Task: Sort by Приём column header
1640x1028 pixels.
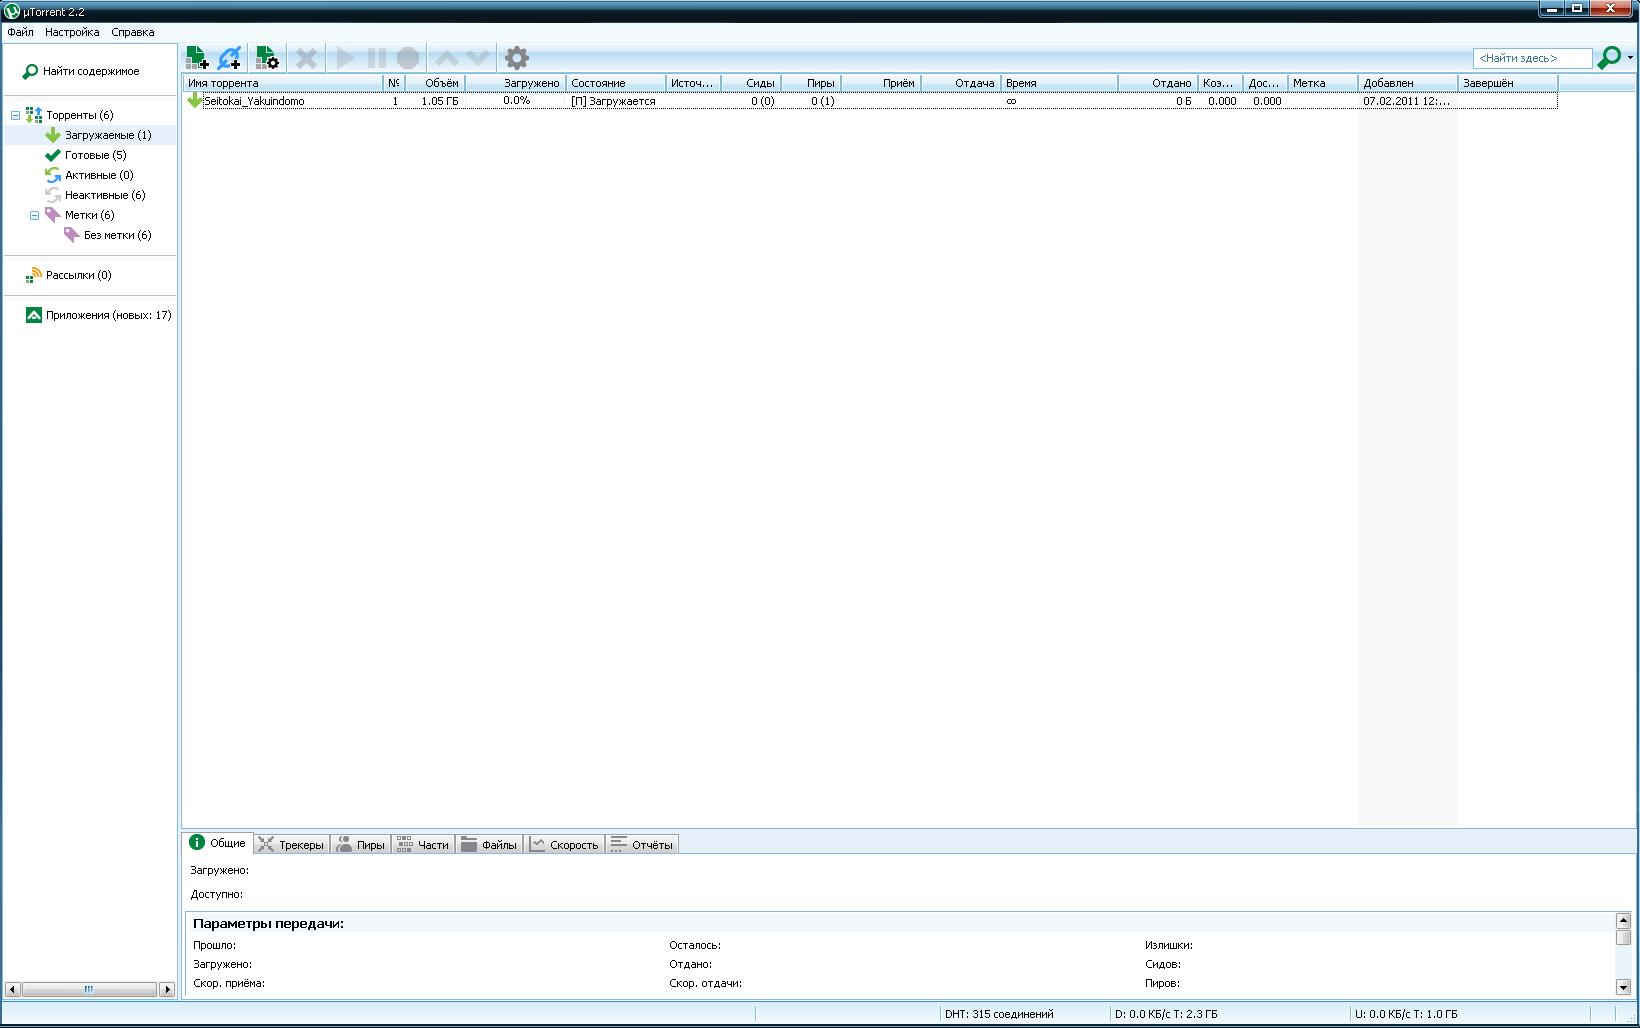Action: pyautogui.click(x=881, y=83)
